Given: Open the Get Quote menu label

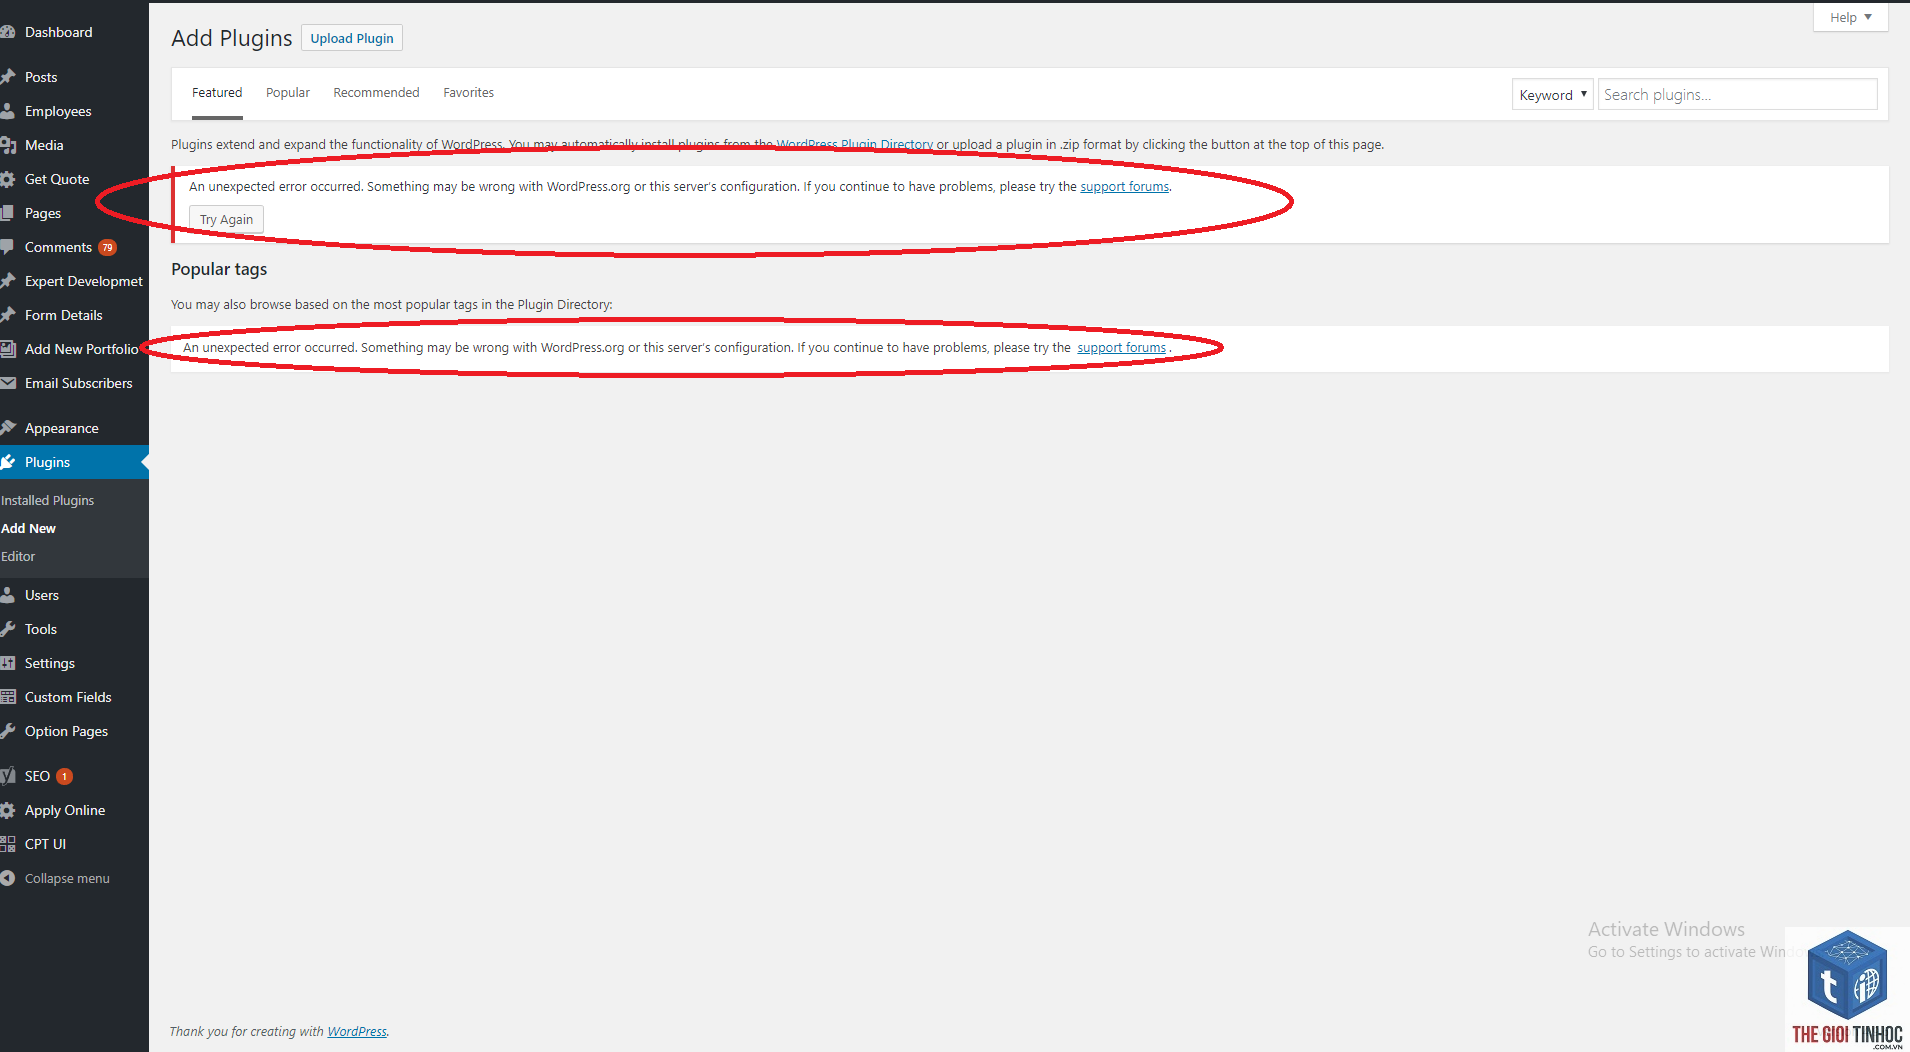Looking at the screenshot, I should point(57,179).
